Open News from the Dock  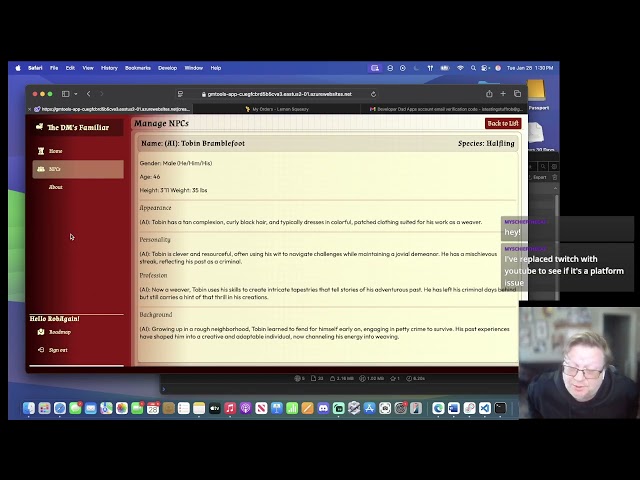click(x=261, y=408)
